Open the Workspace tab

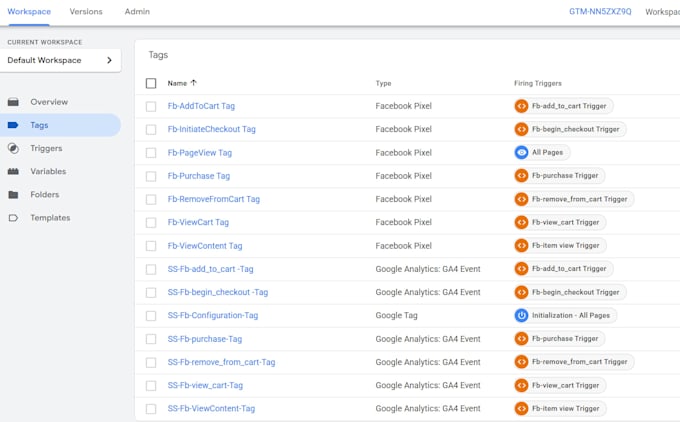[x=29, y=12]
